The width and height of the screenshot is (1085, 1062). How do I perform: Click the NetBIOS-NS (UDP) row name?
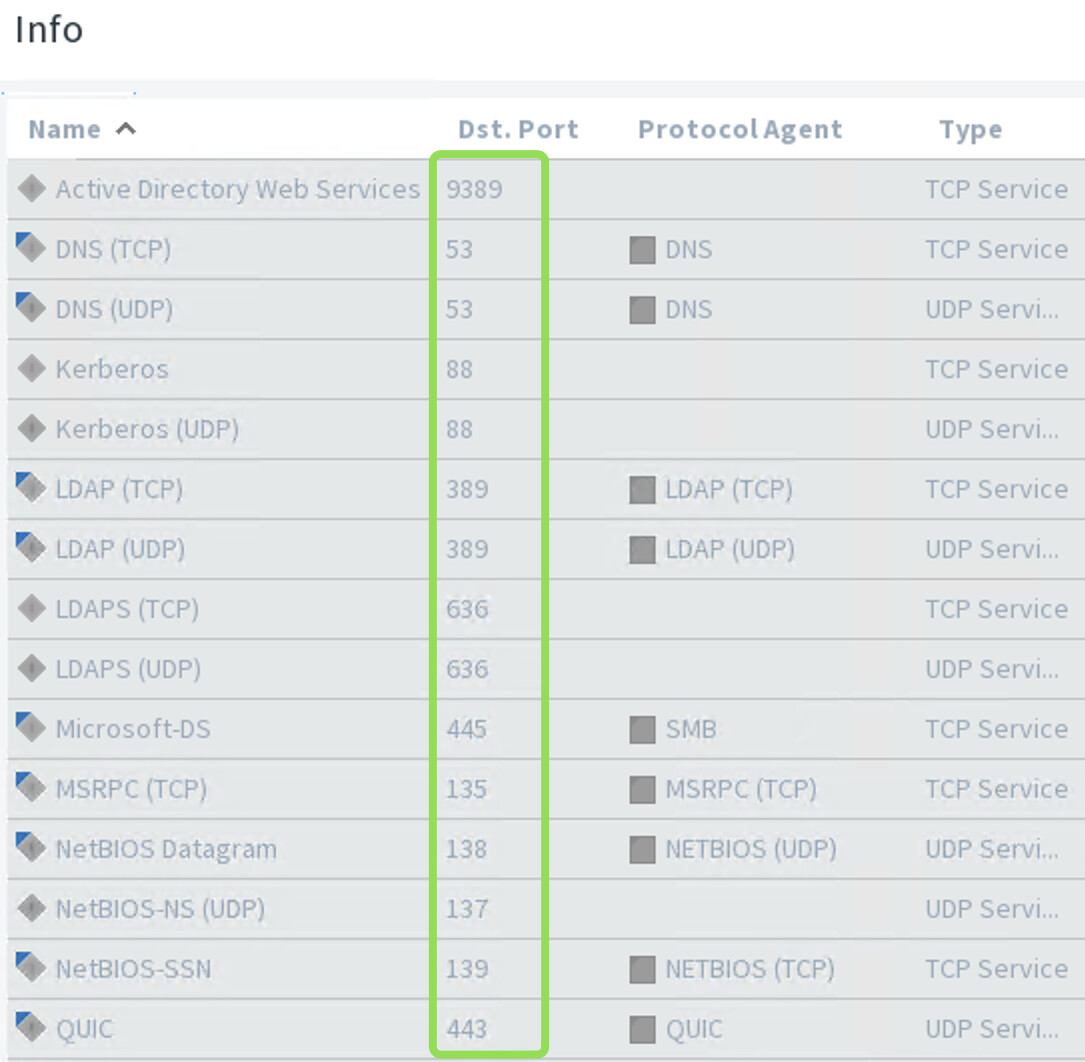point(160,909)
